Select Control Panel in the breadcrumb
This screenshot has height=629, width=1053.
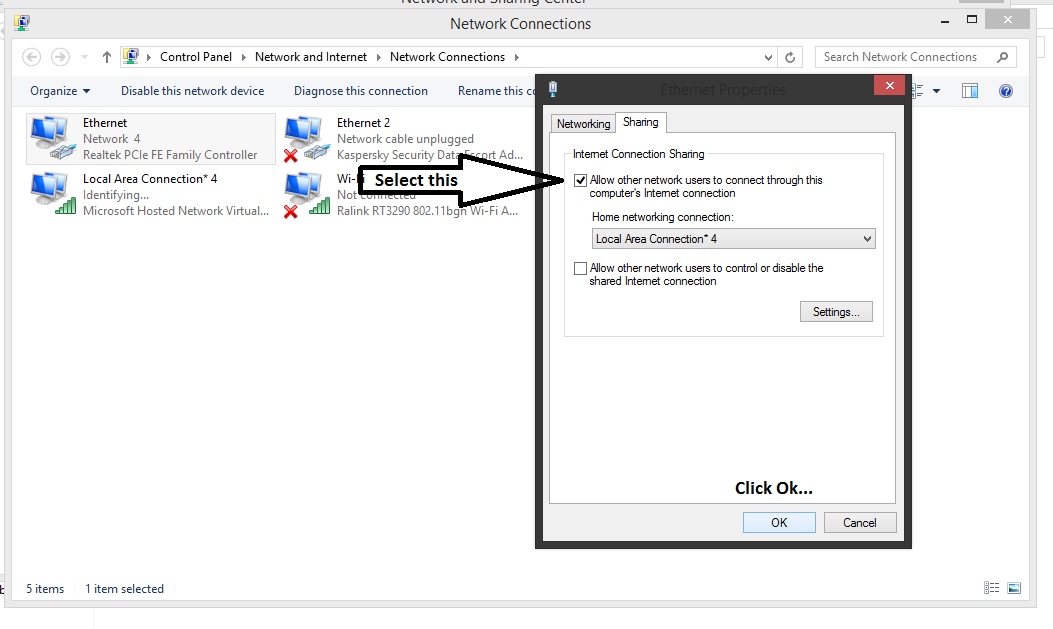195,57
